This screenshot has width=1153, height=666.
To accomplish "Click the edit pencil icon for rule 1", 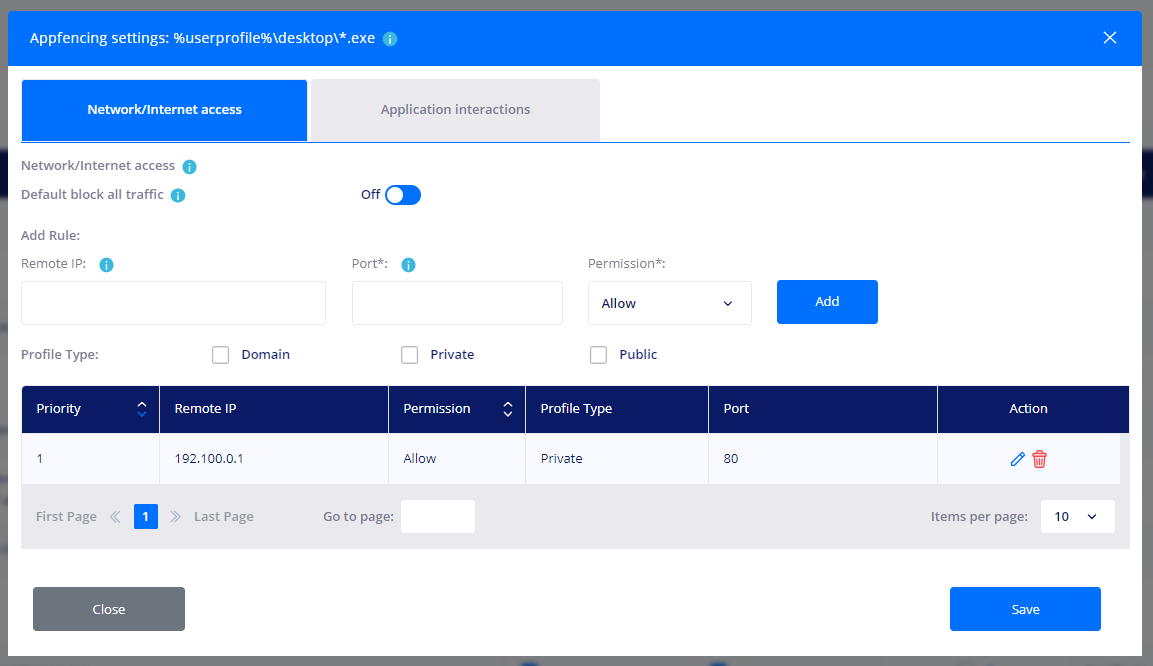I will pyautogui.click(x=1018, y=459).
